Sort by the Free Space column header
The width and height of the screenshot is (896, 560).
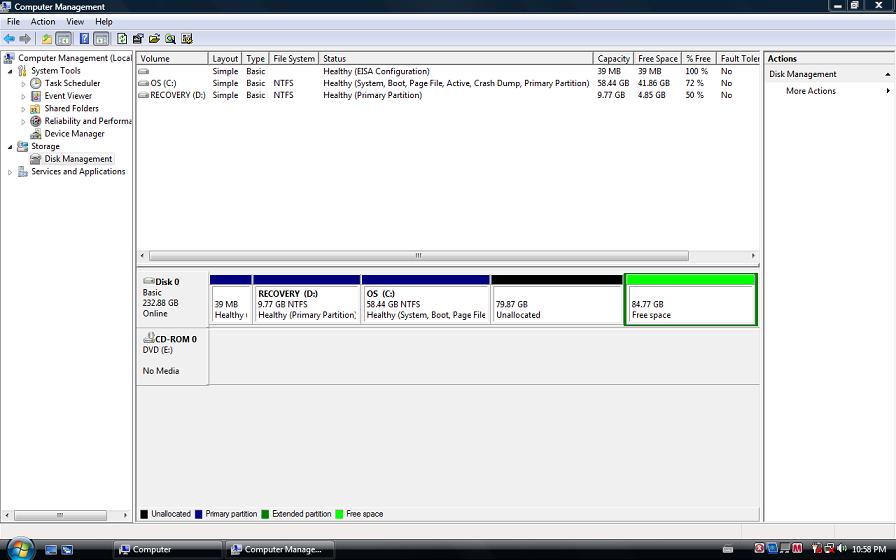tap(658, 58)
